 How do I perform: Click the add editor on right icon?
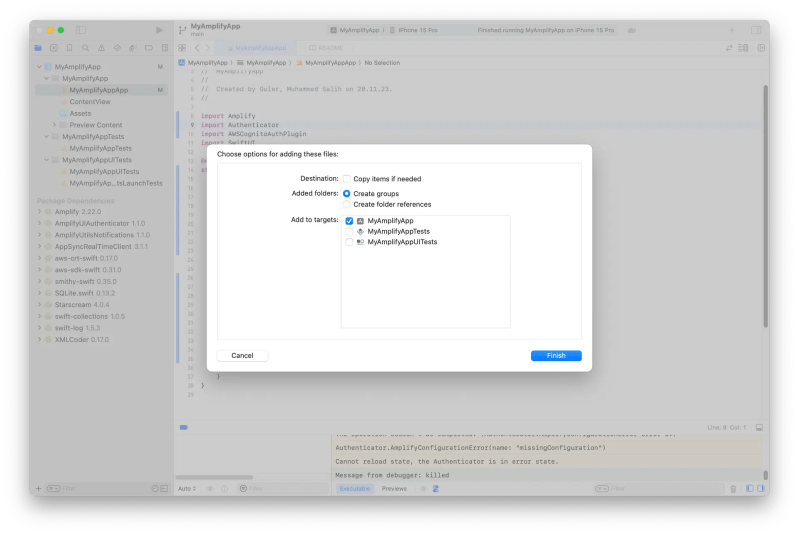[761, 48]
